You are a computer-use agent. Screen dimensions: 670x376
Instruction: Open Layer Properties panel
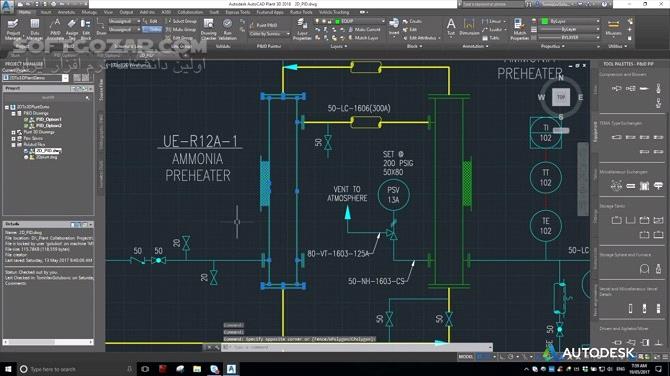pyautogui.click(x=302, y=29)
